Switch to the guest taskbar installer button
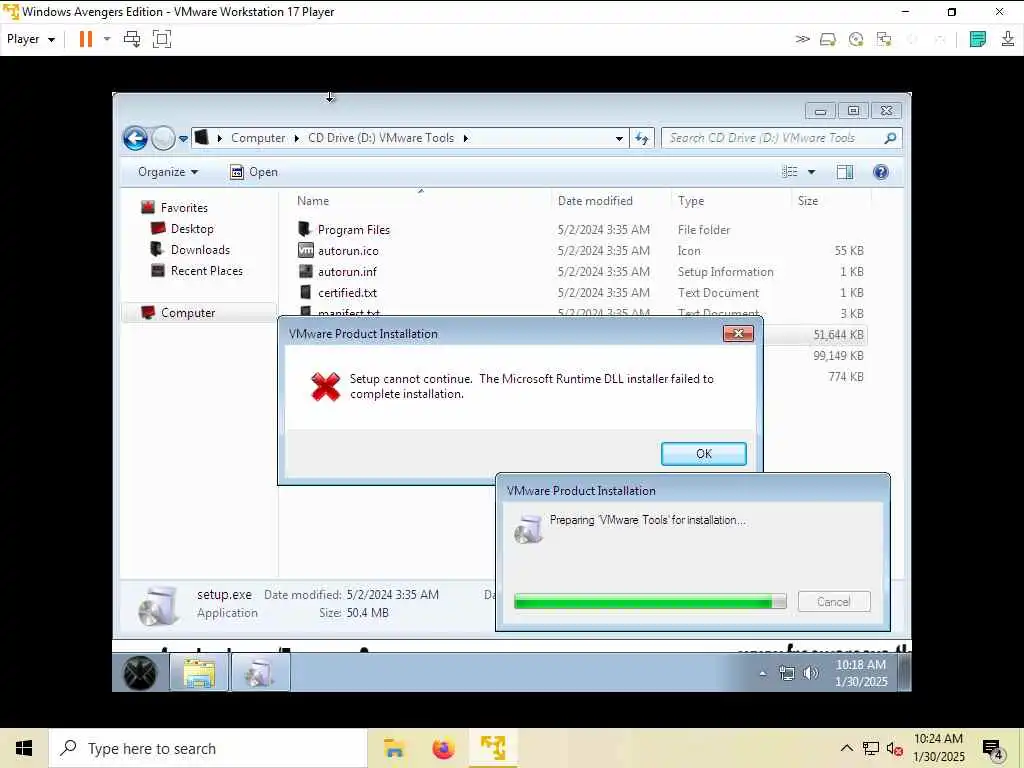 [260, 673]
